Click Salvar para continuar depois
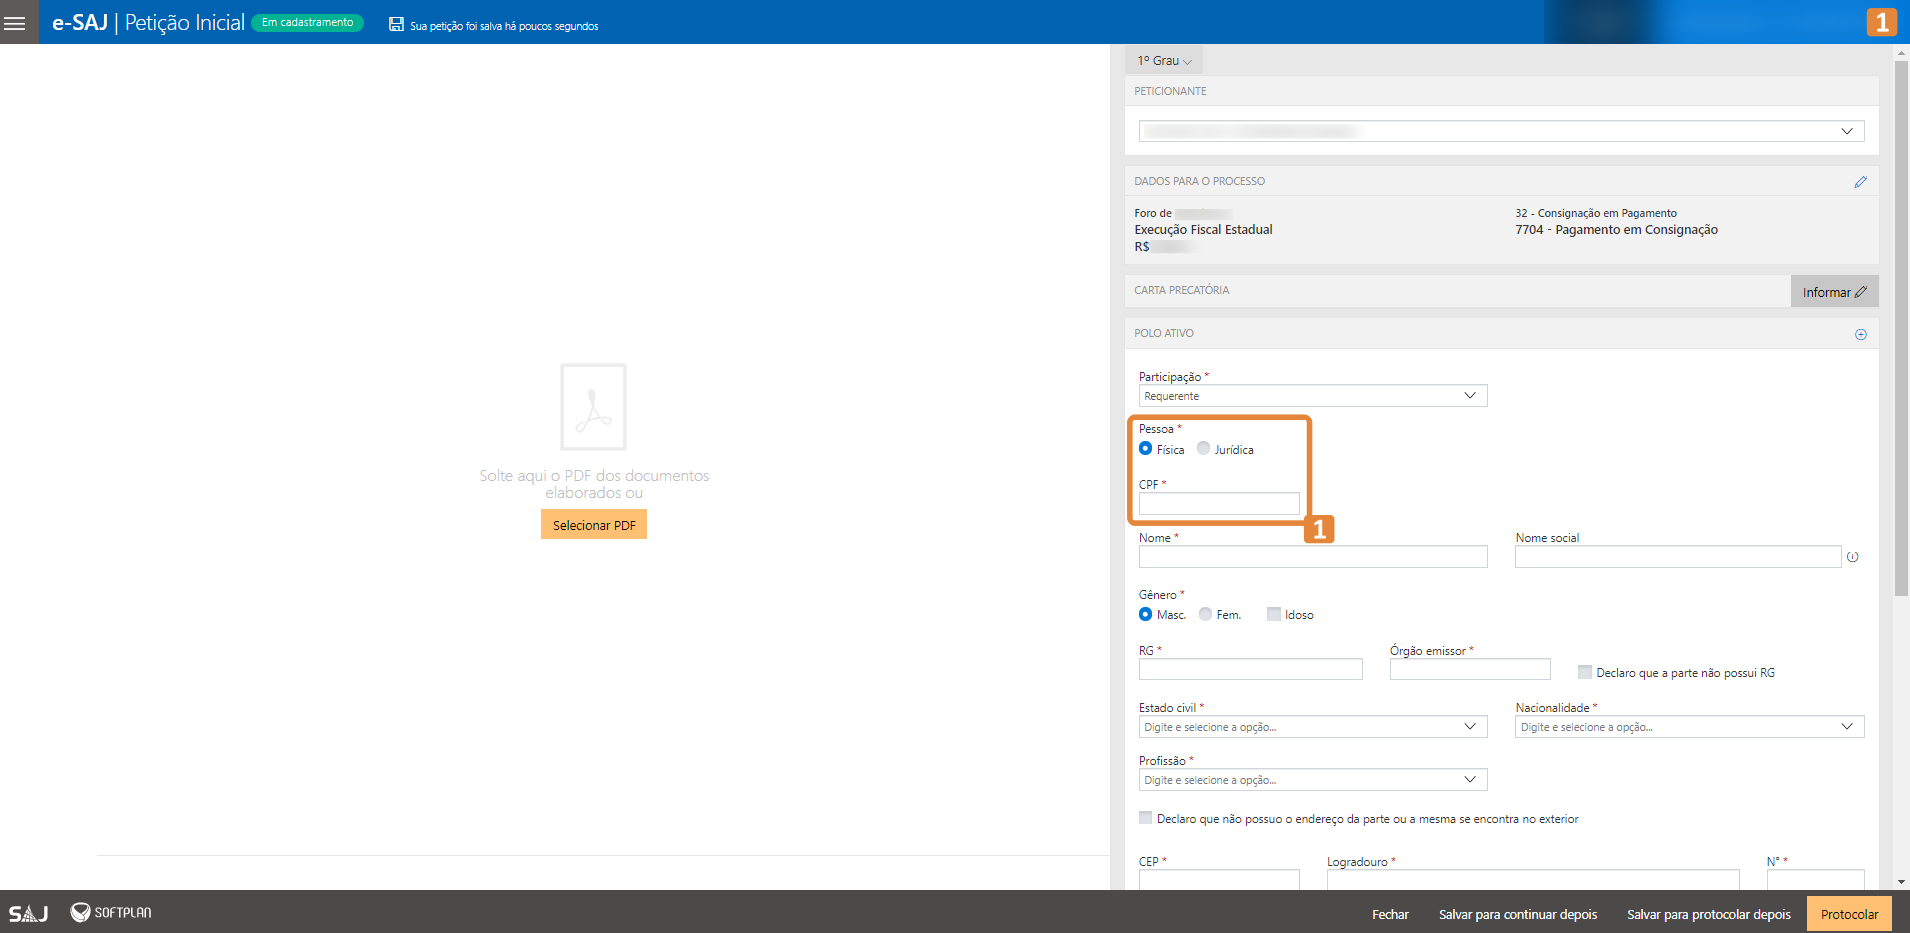 click(x=1517, y=914)
